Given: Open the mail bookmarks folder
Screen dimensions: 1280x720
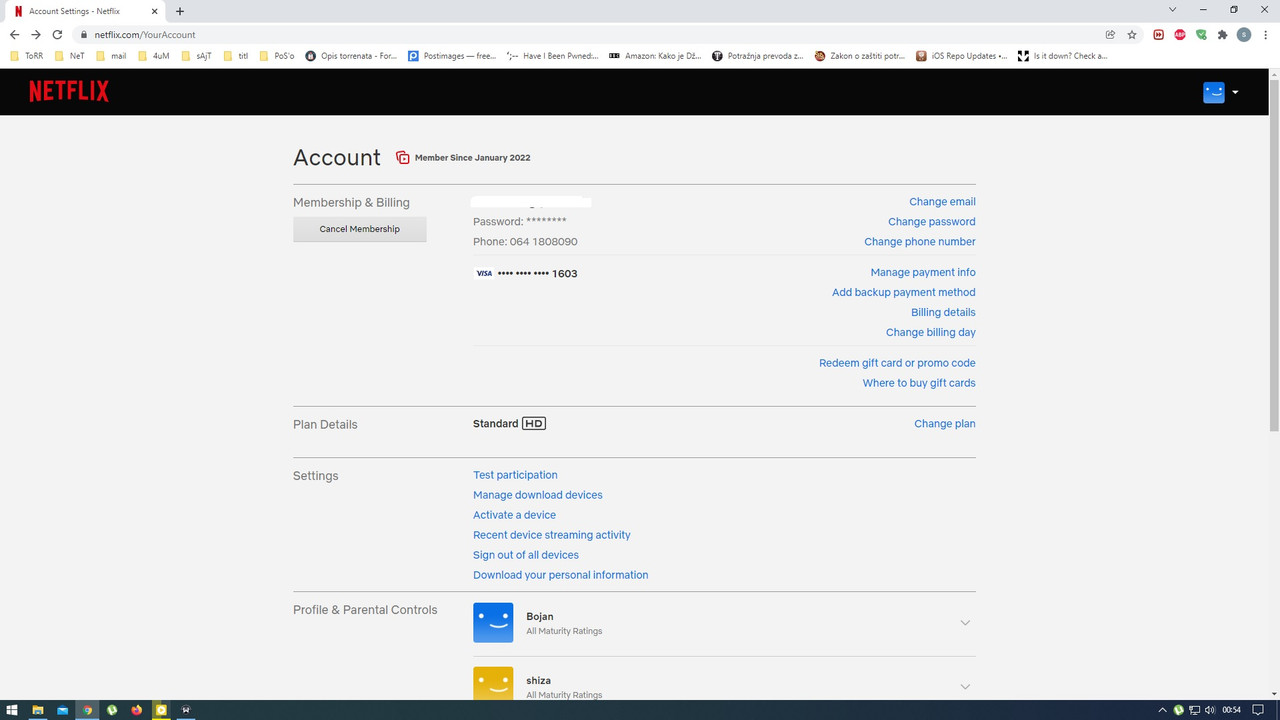Looking at the screenshot, I should pyautogui.click(x=111, y=56).
